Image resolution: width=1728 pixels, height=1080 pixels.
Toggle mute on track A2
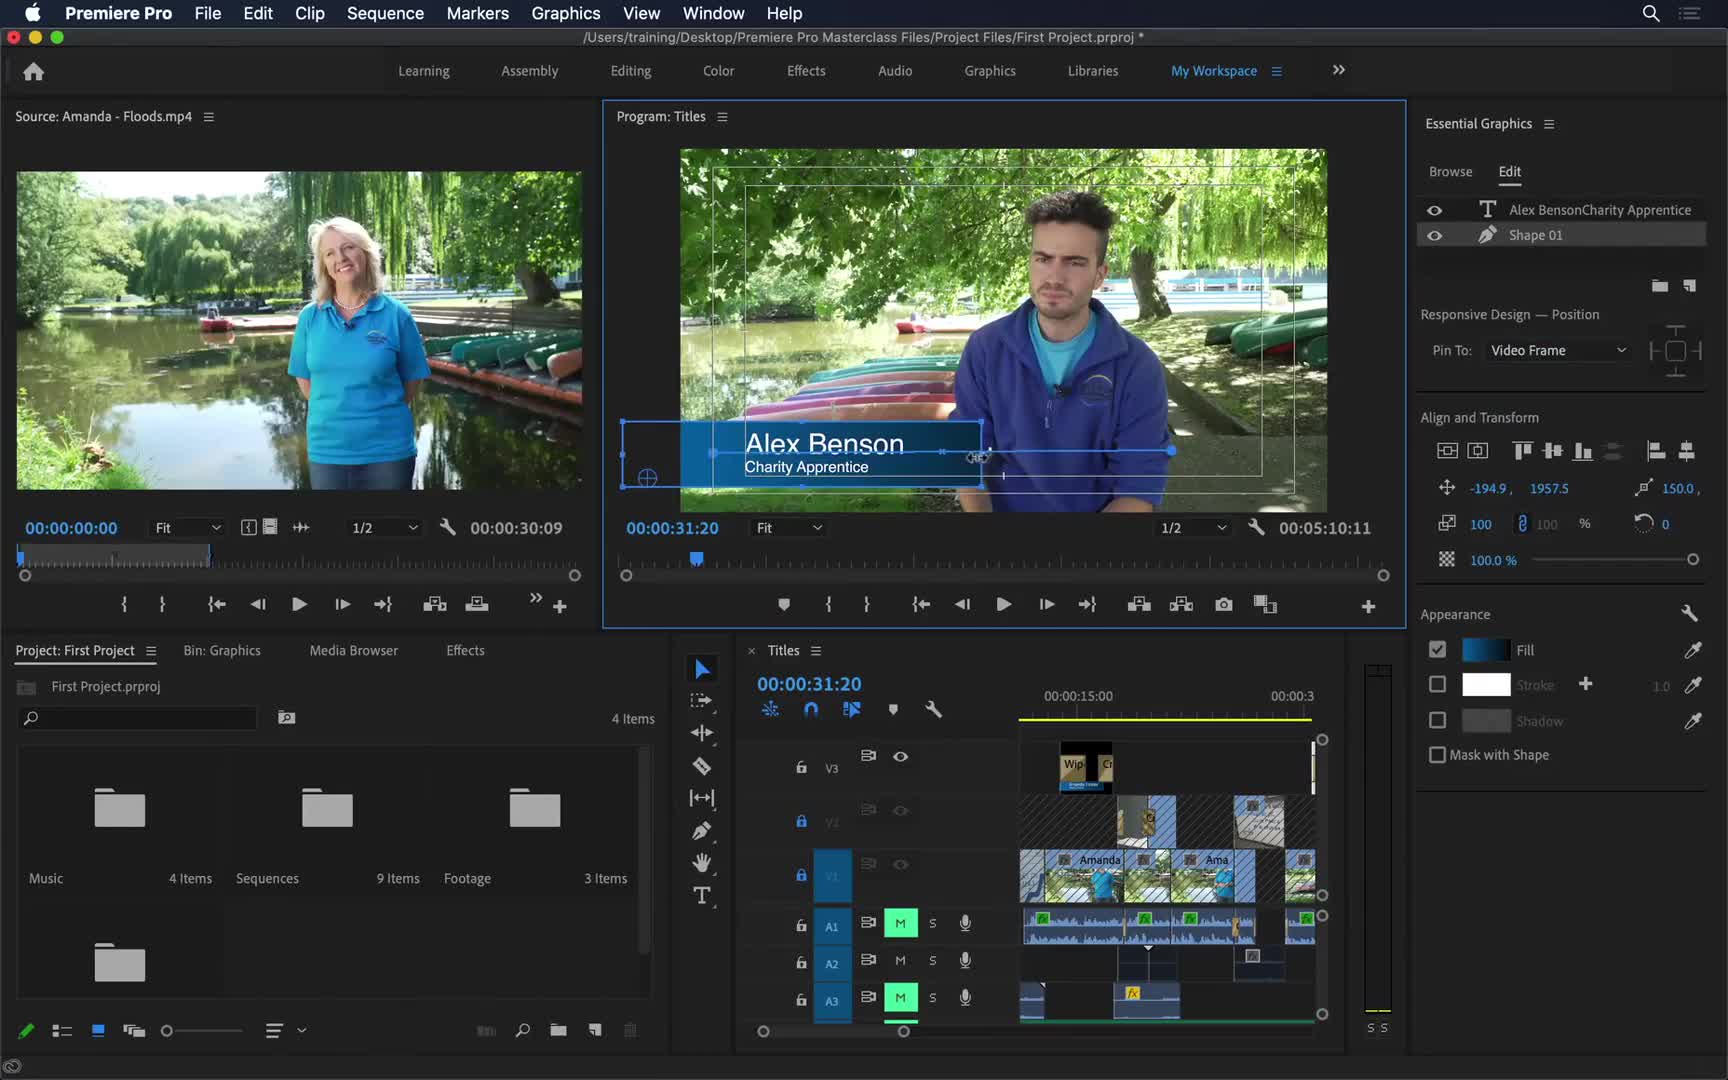(x=900, y=960)
